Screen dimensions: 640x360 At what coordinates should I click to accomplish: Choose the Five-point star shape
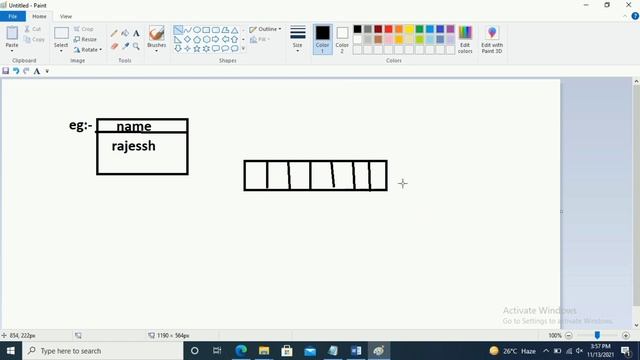pyautogui.click(x=197, y=49)
